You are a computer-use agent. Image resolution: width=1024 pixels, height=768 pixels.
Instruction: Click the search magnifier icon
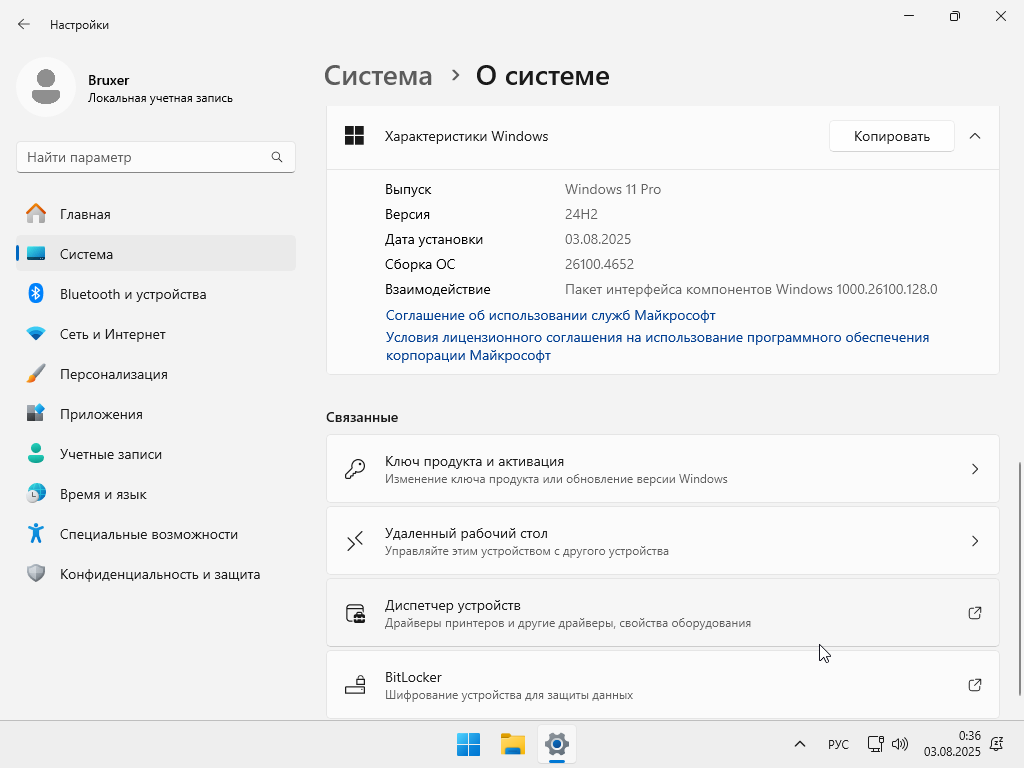pos(277,157)
